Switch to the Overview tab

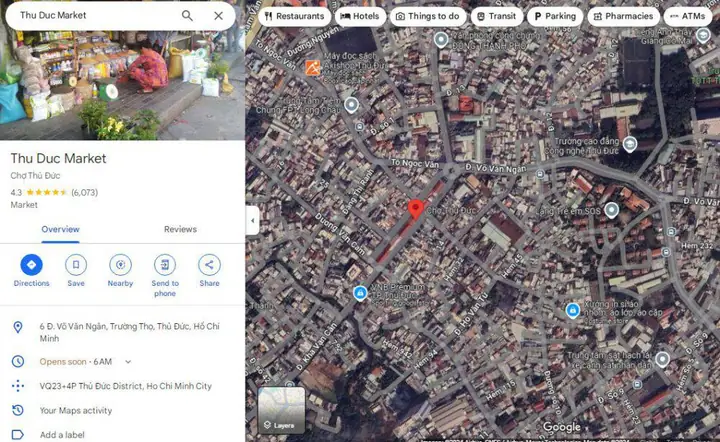pos(60,229)
